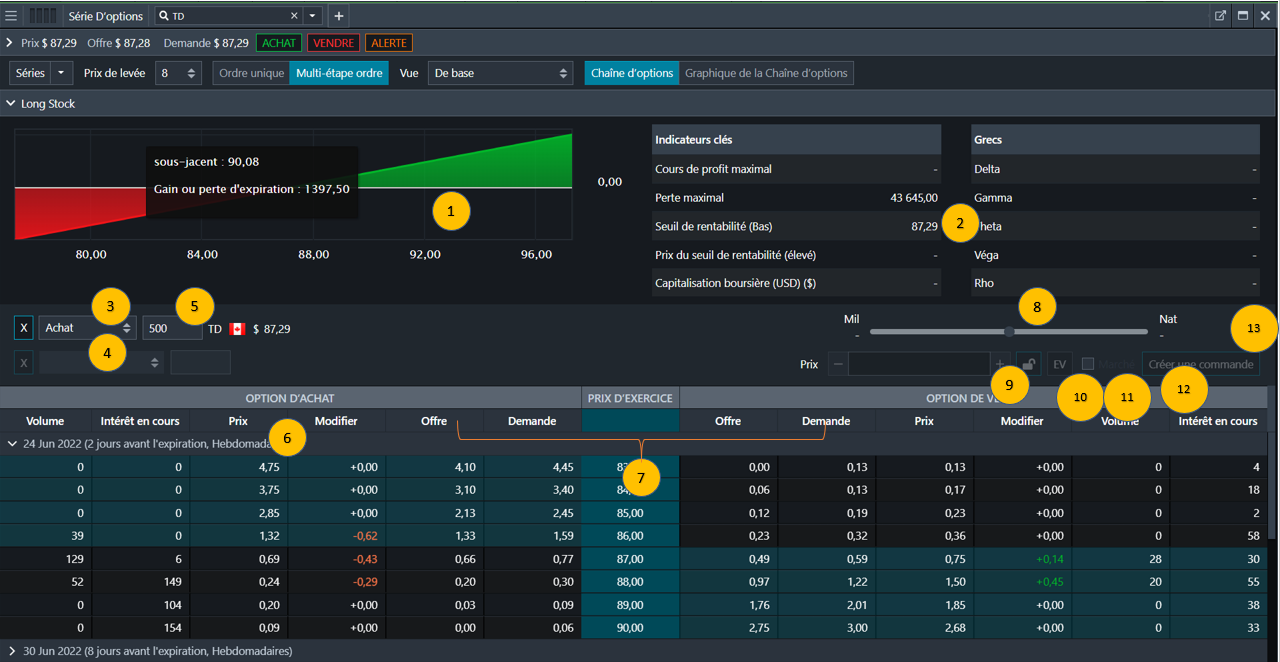
Task: Switch to Ordre unique mode
Action: [251, 73]
